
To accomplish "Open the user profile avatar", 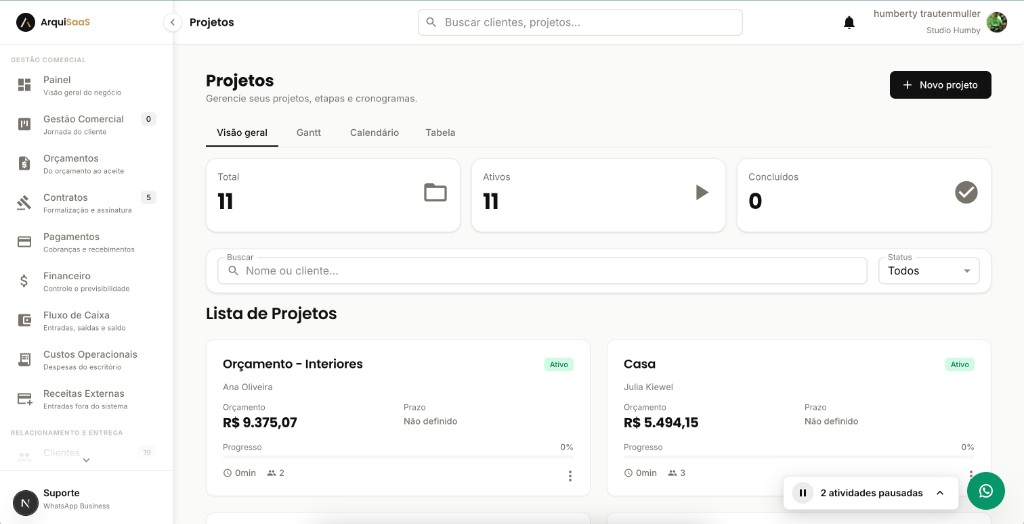I will pos(997,22).
